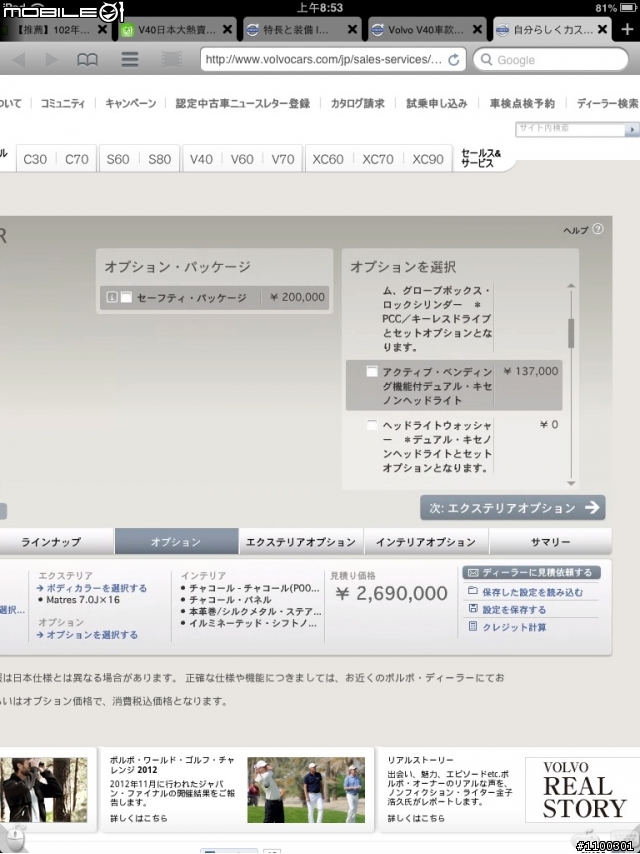
Task: Reload the page using the refresh icon
Action: coord(453,60)
